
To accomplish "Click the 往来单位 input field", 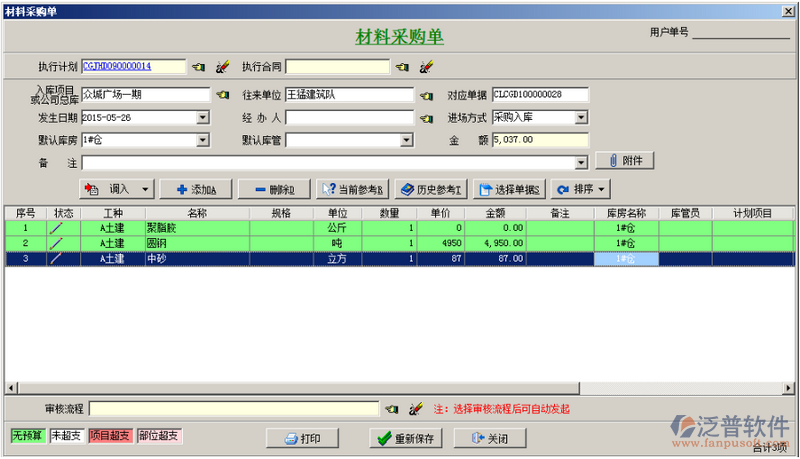I will pyautogui.click(x=349, y=95).
